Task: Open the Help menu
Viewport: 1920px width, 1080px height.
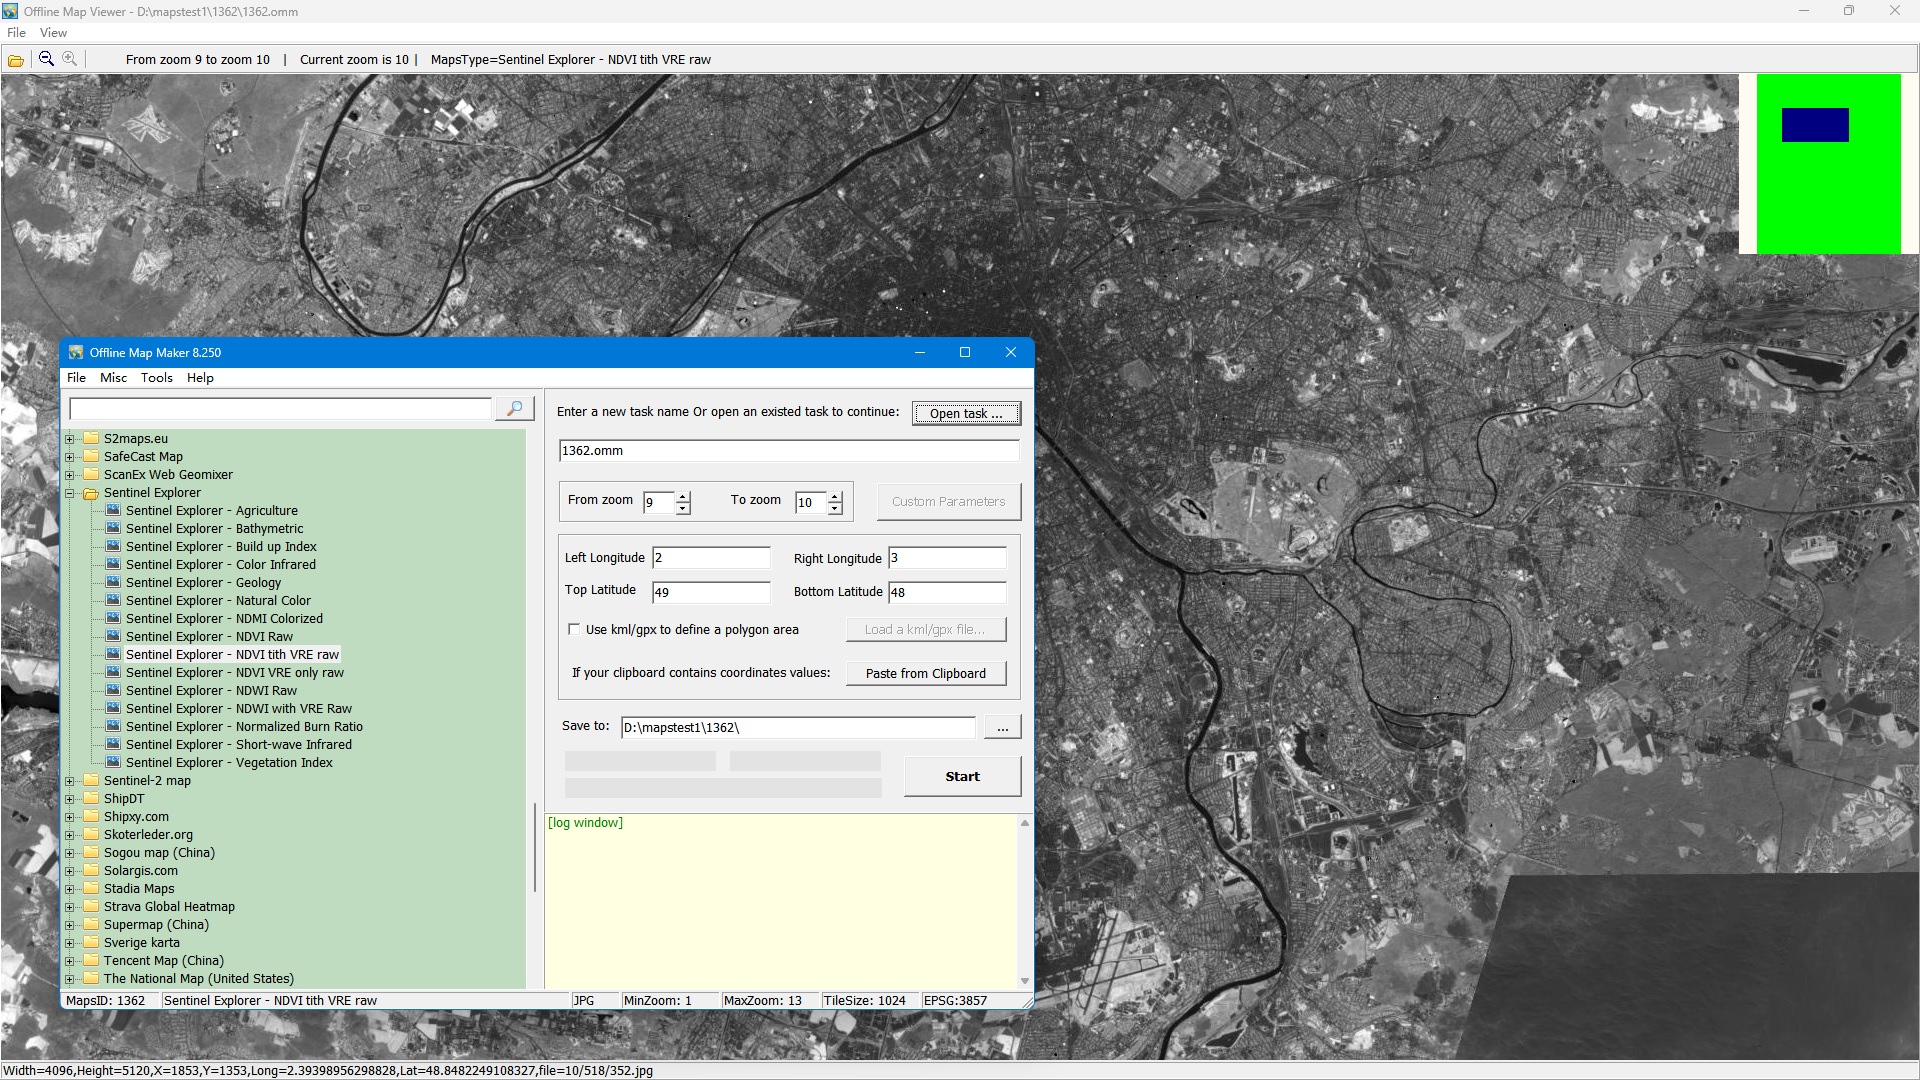Action: pos(200,377)
